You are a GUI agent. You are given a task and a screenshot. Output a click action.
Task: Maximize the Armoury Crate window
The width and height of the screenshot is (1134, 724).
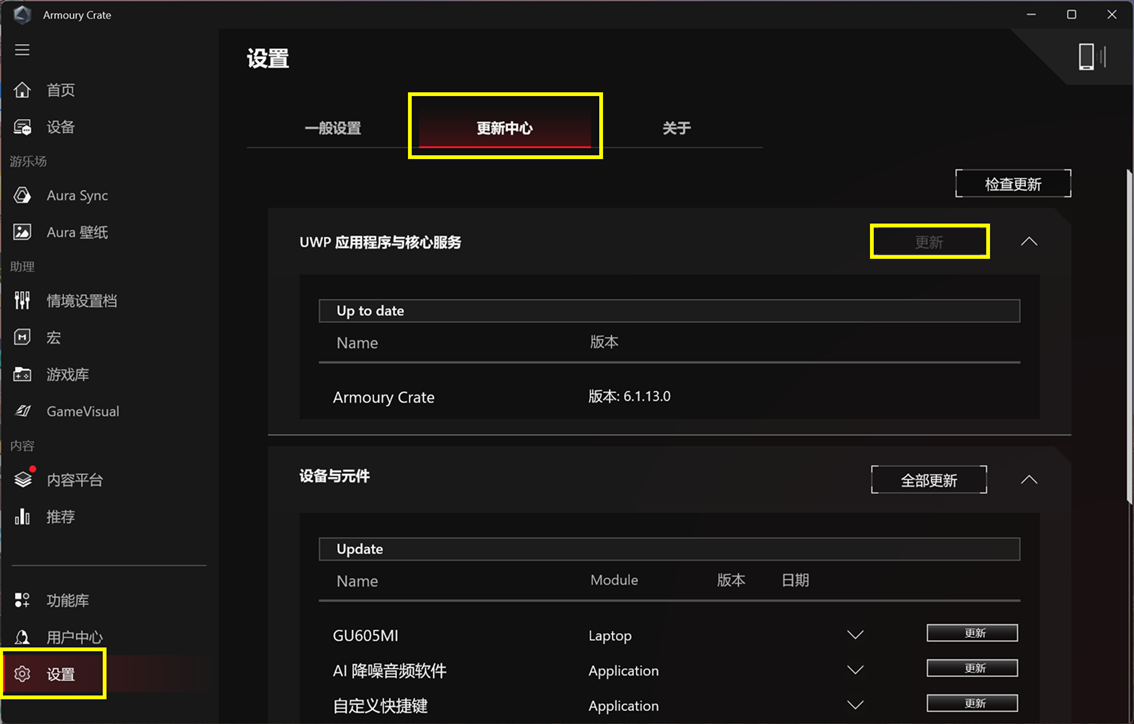pos(1072,14)
